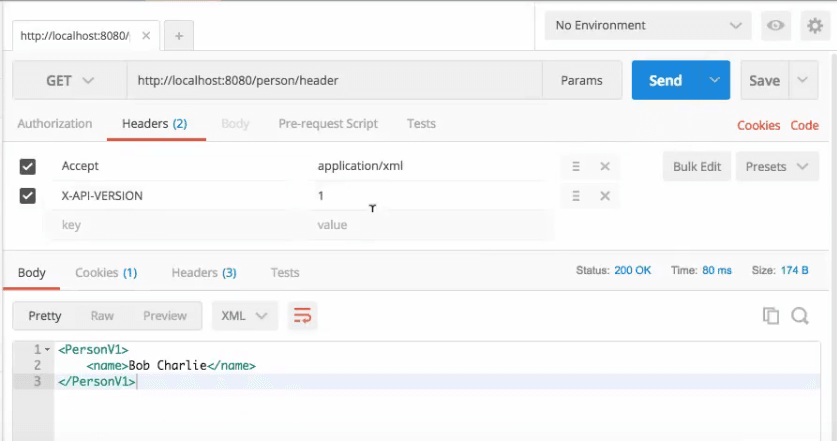Click line number 2 in gutter
The image size is (837, 441).
click(x=37, y=366)
